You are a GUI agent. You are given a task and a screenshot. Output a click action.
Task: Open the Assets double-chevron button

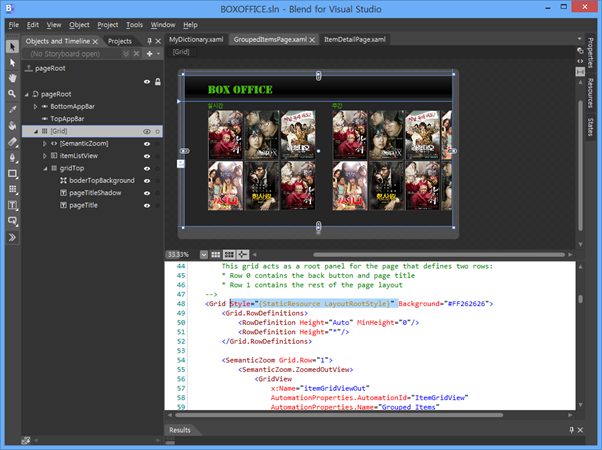click(x=11, y=237)
